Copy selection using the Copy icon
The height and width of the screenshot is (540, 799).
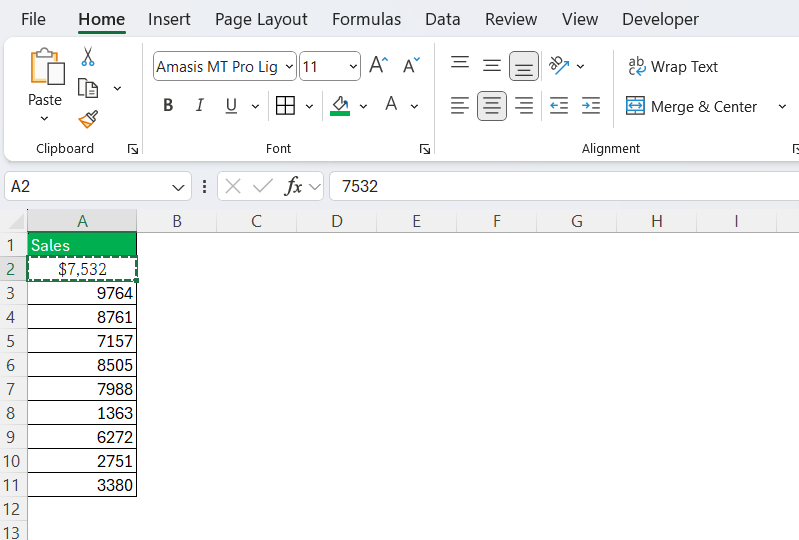(x=88, y=88)
